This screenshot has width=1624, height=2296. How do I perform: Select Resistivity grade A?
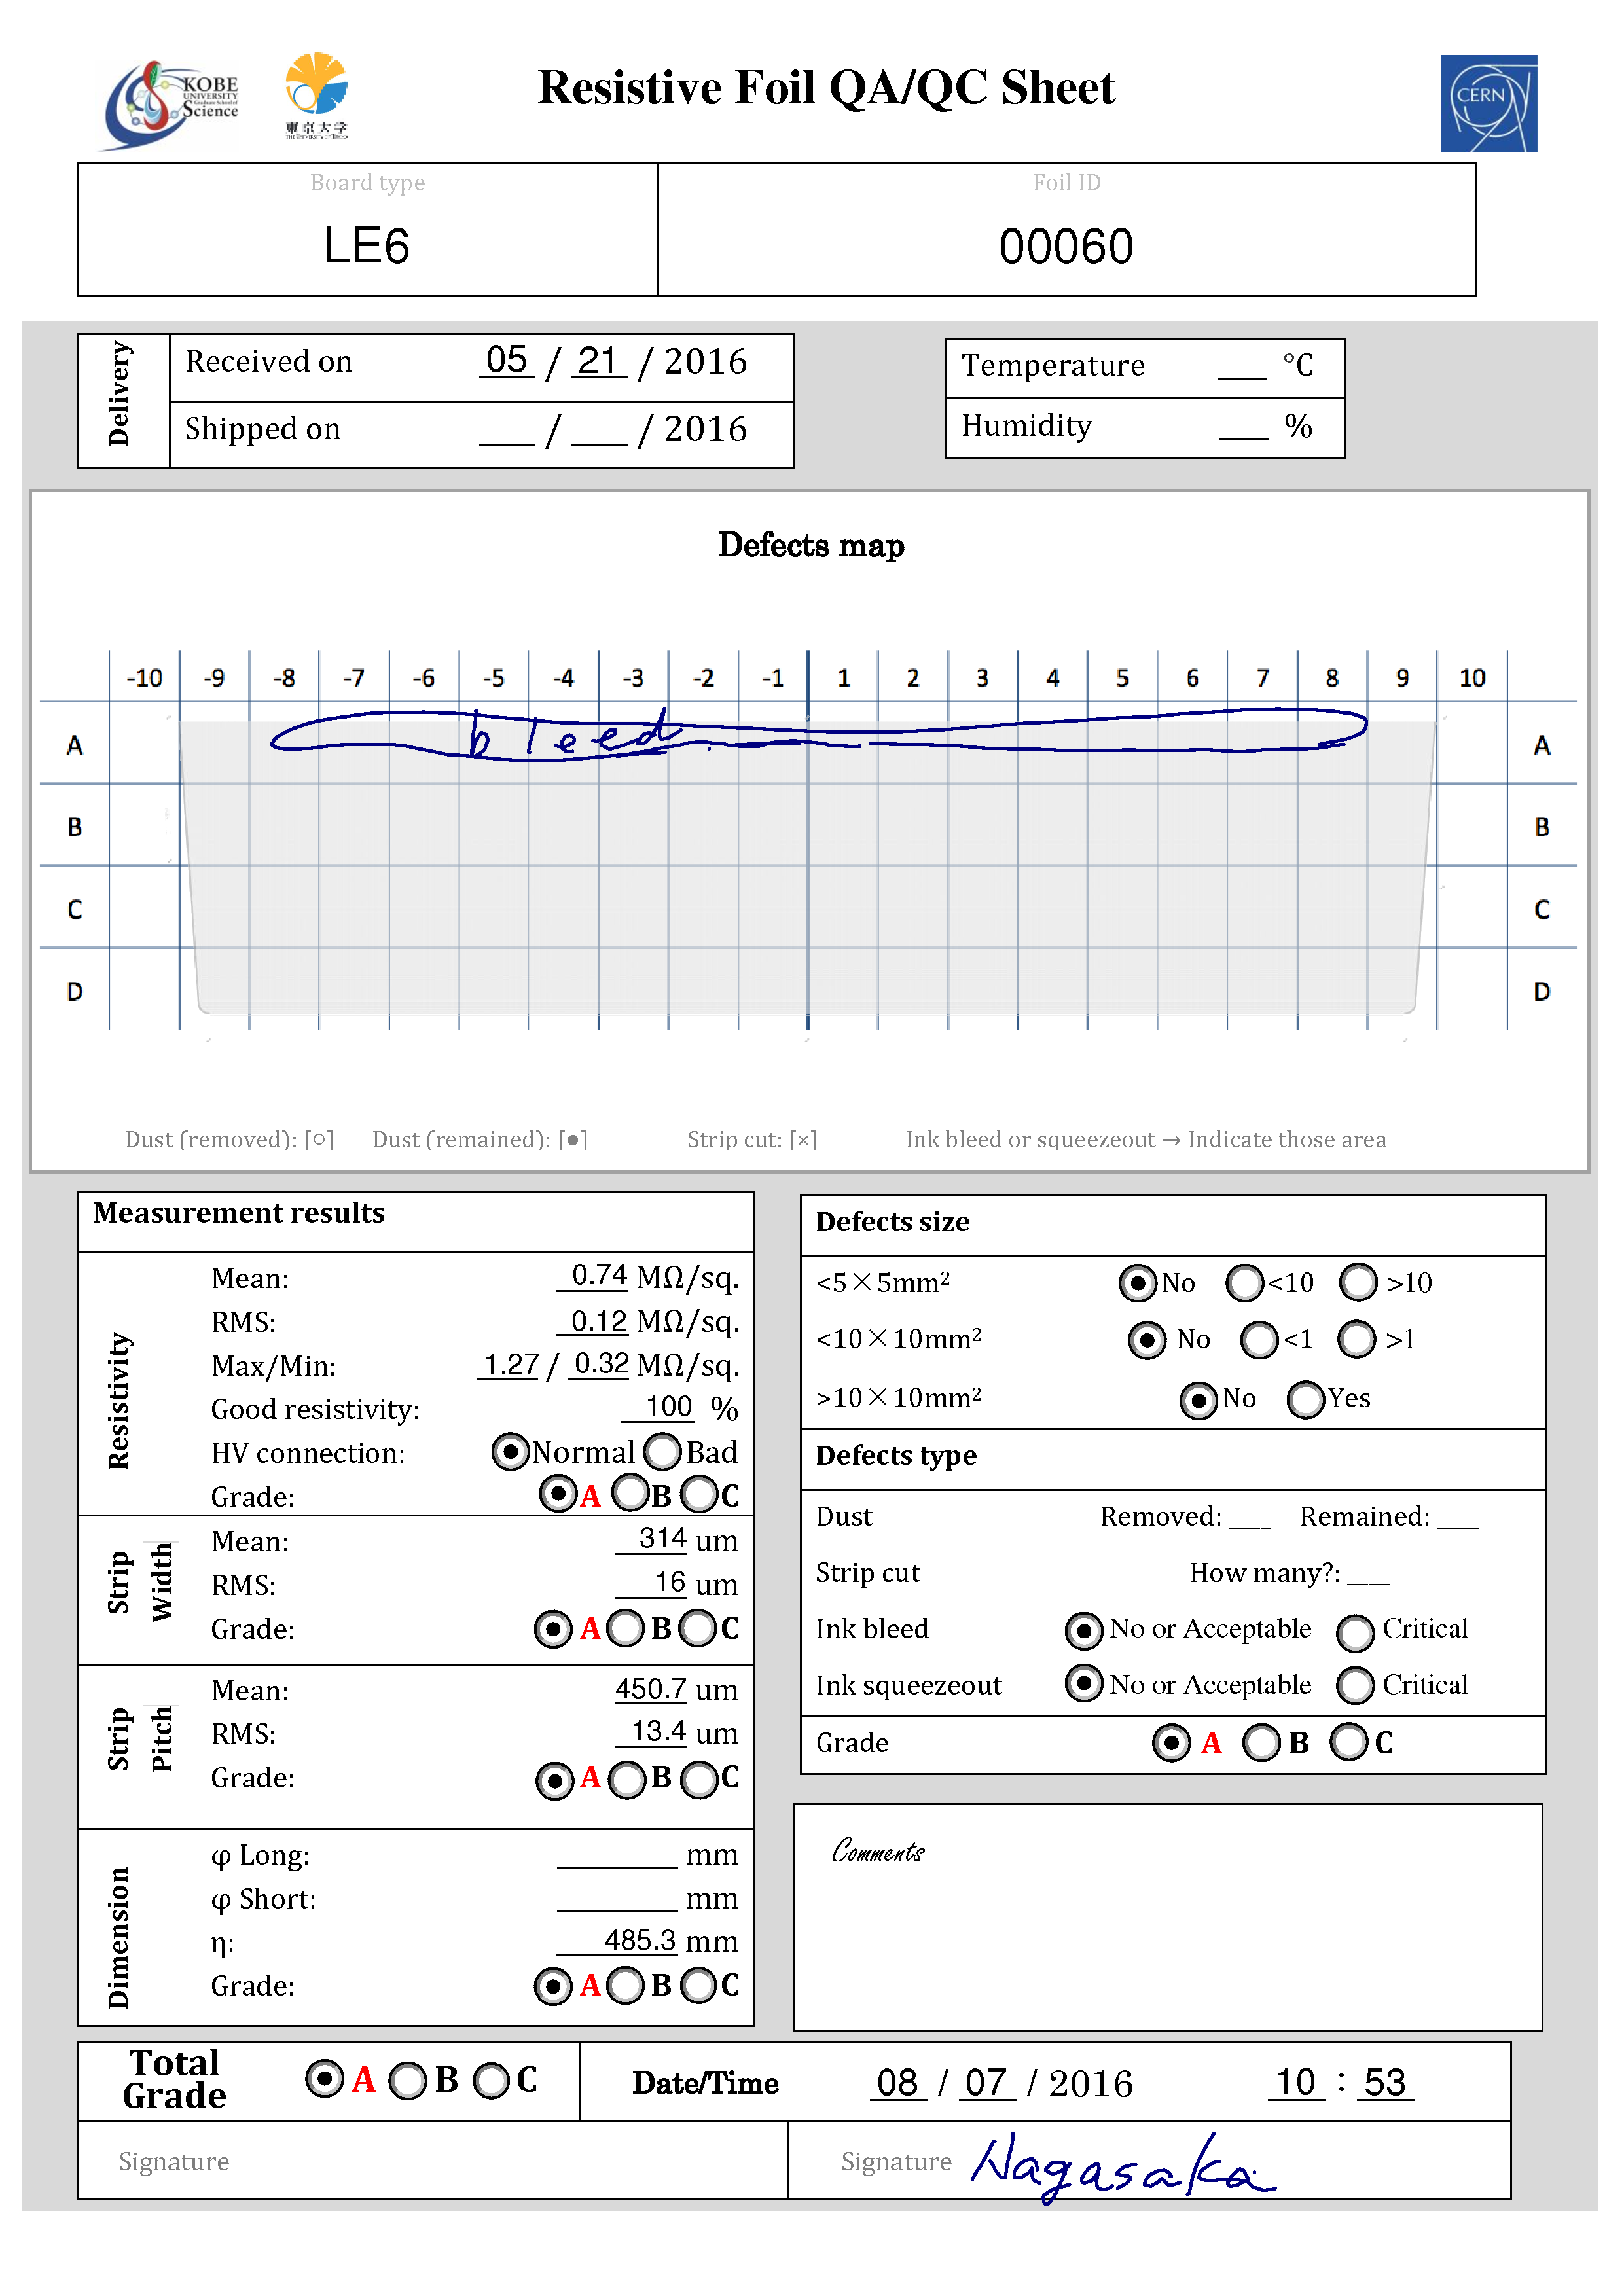(x=557, y=1494)
